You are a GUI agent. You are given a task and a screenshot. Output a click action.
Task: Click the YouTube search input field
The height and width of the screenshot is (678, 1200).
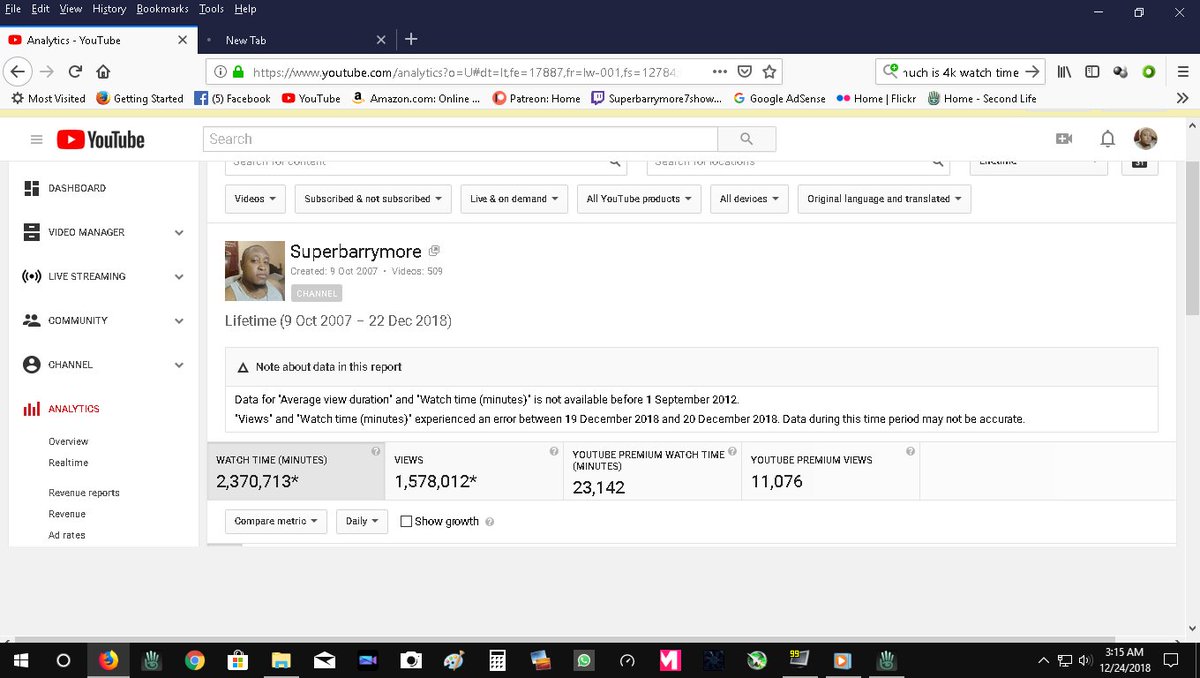(x=461, y=139)
